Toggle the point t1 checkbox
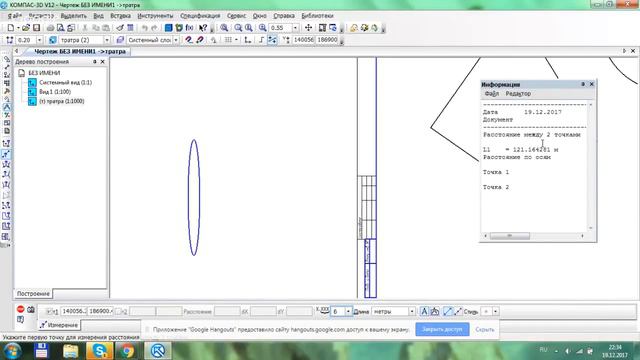640x360 pixels. (x=49, y=311)
